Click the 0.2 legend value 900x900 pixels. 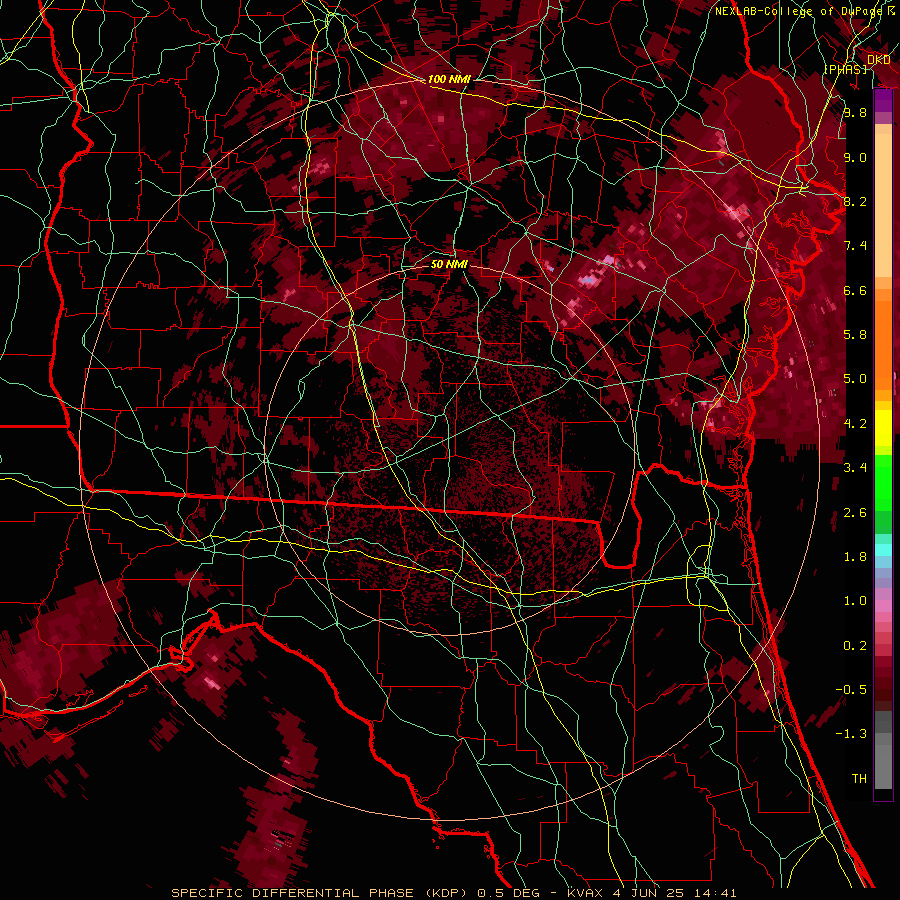855,646
